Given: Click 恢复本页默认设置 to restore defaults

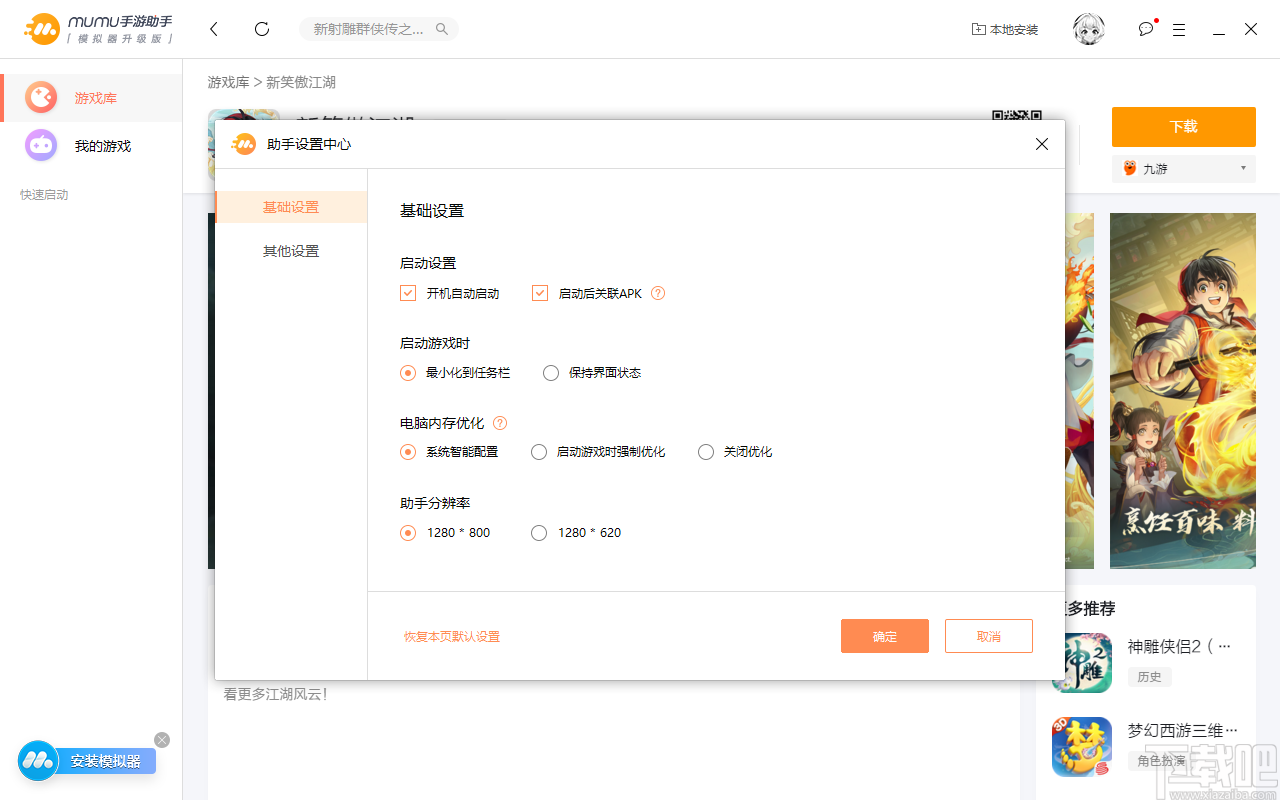Looking at the screenshot, I should 451,636.
